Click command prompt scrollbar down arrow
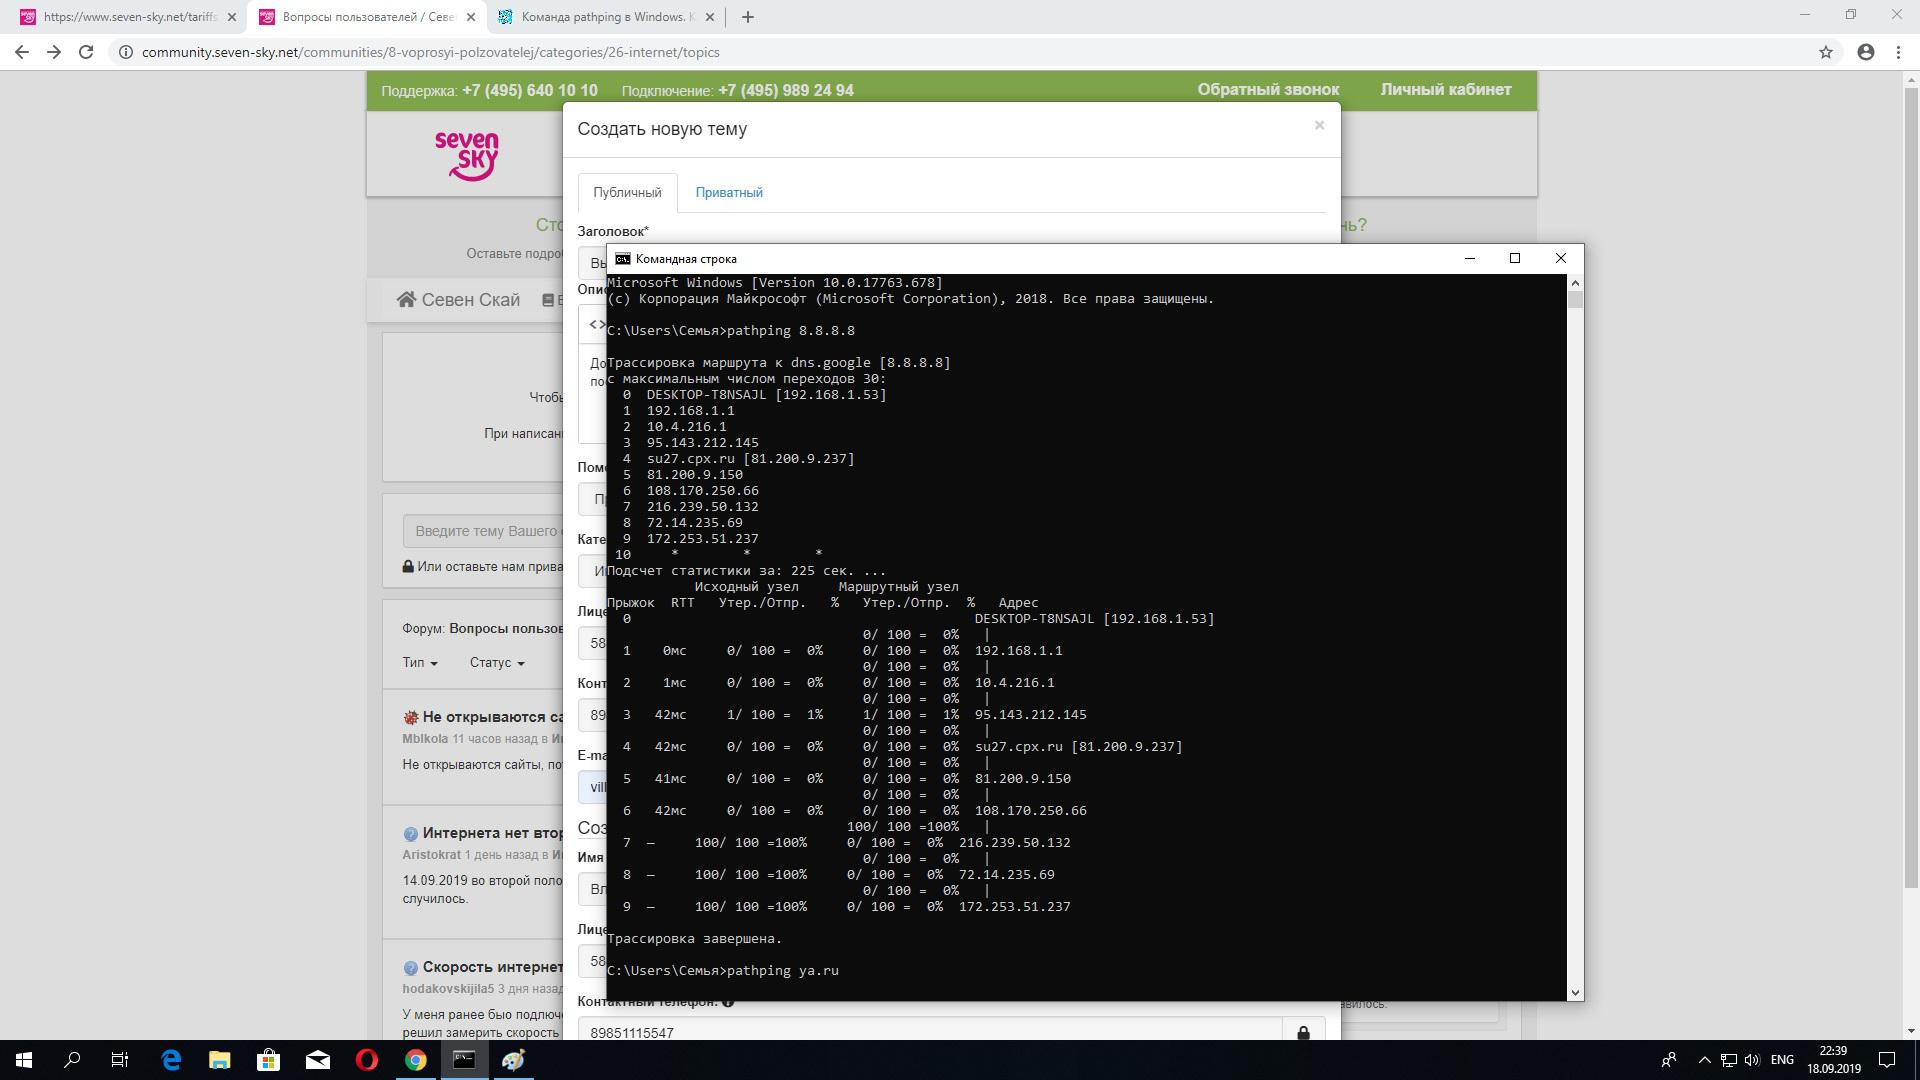Viewport: 1920px width, 1080px height. coord(1575,992)
